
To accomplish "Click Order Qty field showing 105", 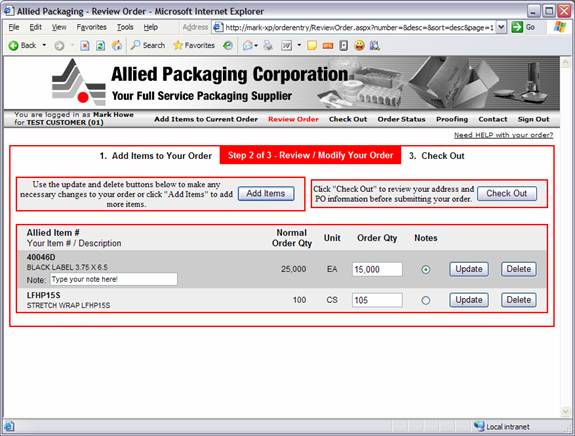I will point(377,300).
